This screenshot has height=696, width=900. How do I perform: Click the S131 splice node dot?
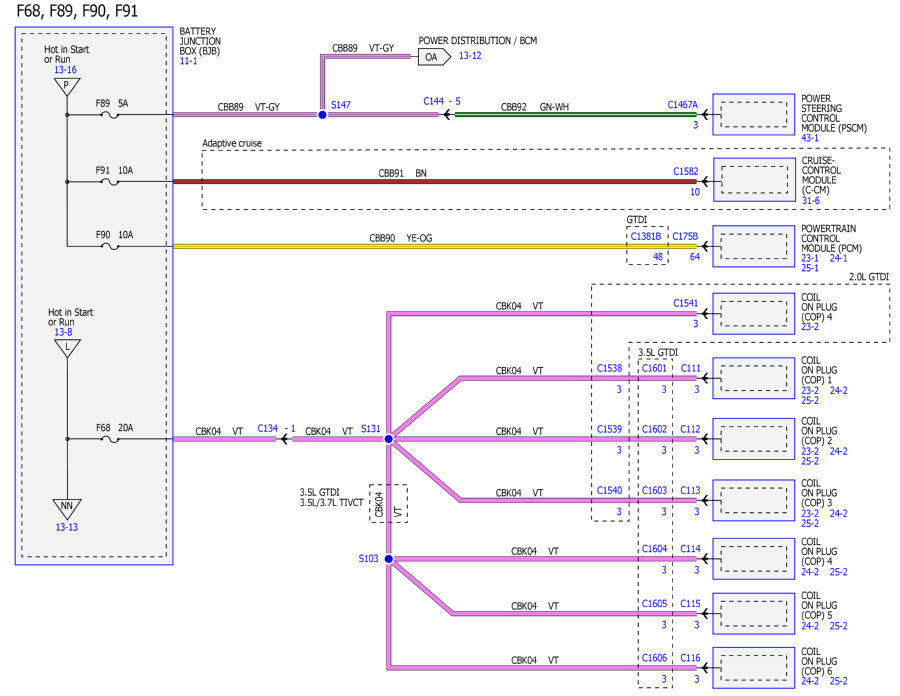389,439
